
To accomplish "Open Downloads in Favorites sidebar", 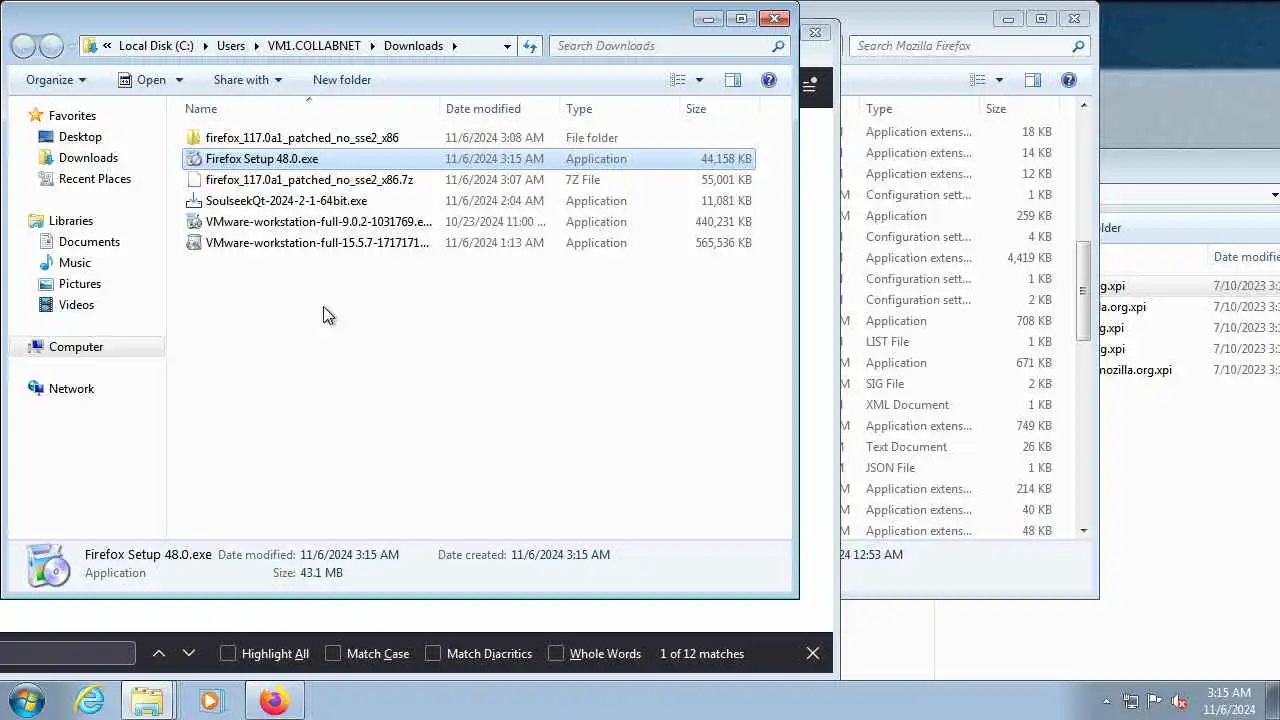I will (88, 158).
